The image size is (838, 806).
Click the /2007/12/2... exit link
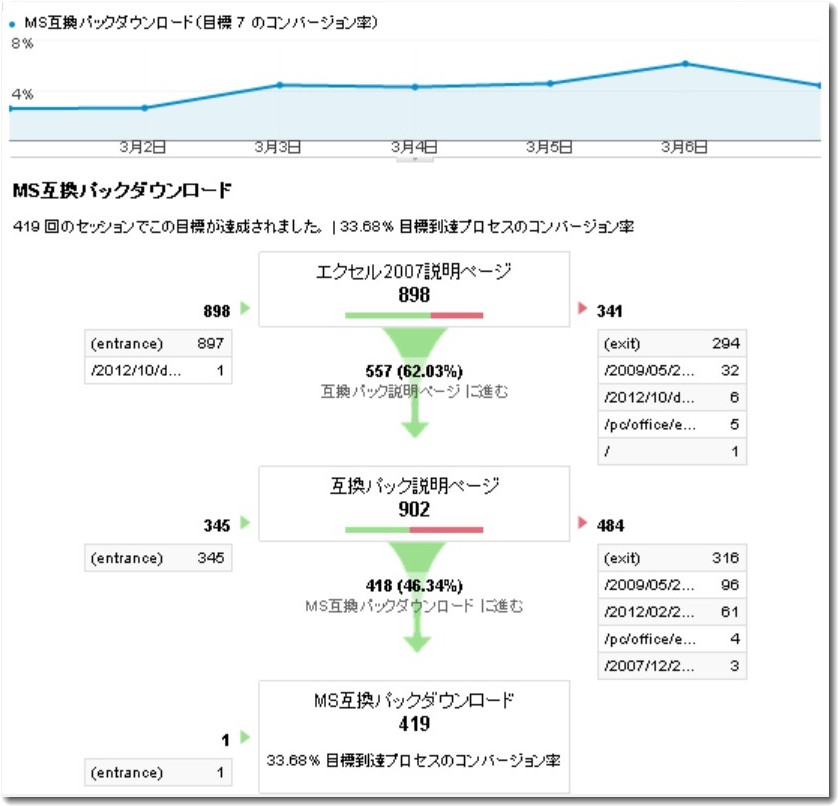[x=668, y=665]
